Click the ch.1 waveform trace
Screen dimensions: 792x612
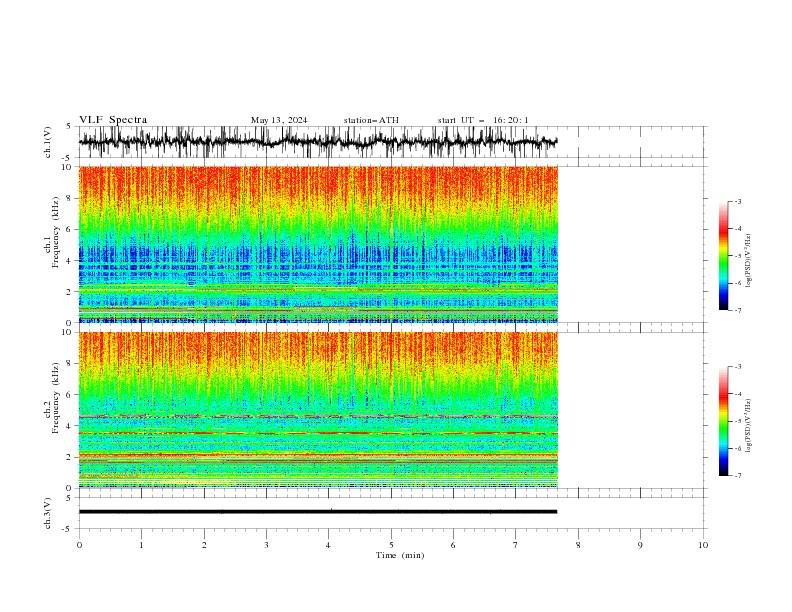318,142
